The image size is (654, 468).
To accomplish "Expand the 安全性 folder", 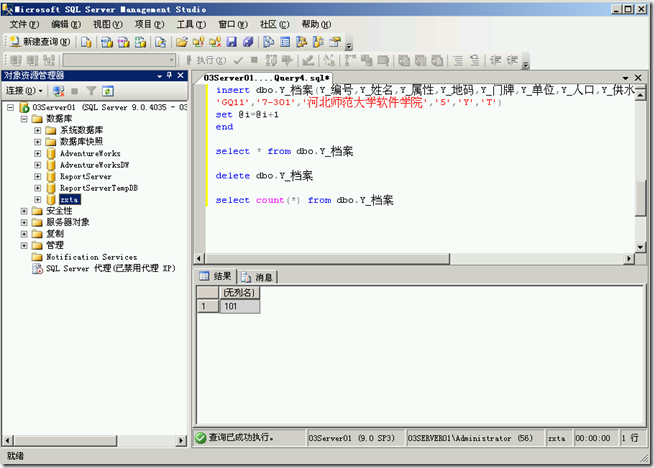I will pyautogui.click(x=24, y=211).
